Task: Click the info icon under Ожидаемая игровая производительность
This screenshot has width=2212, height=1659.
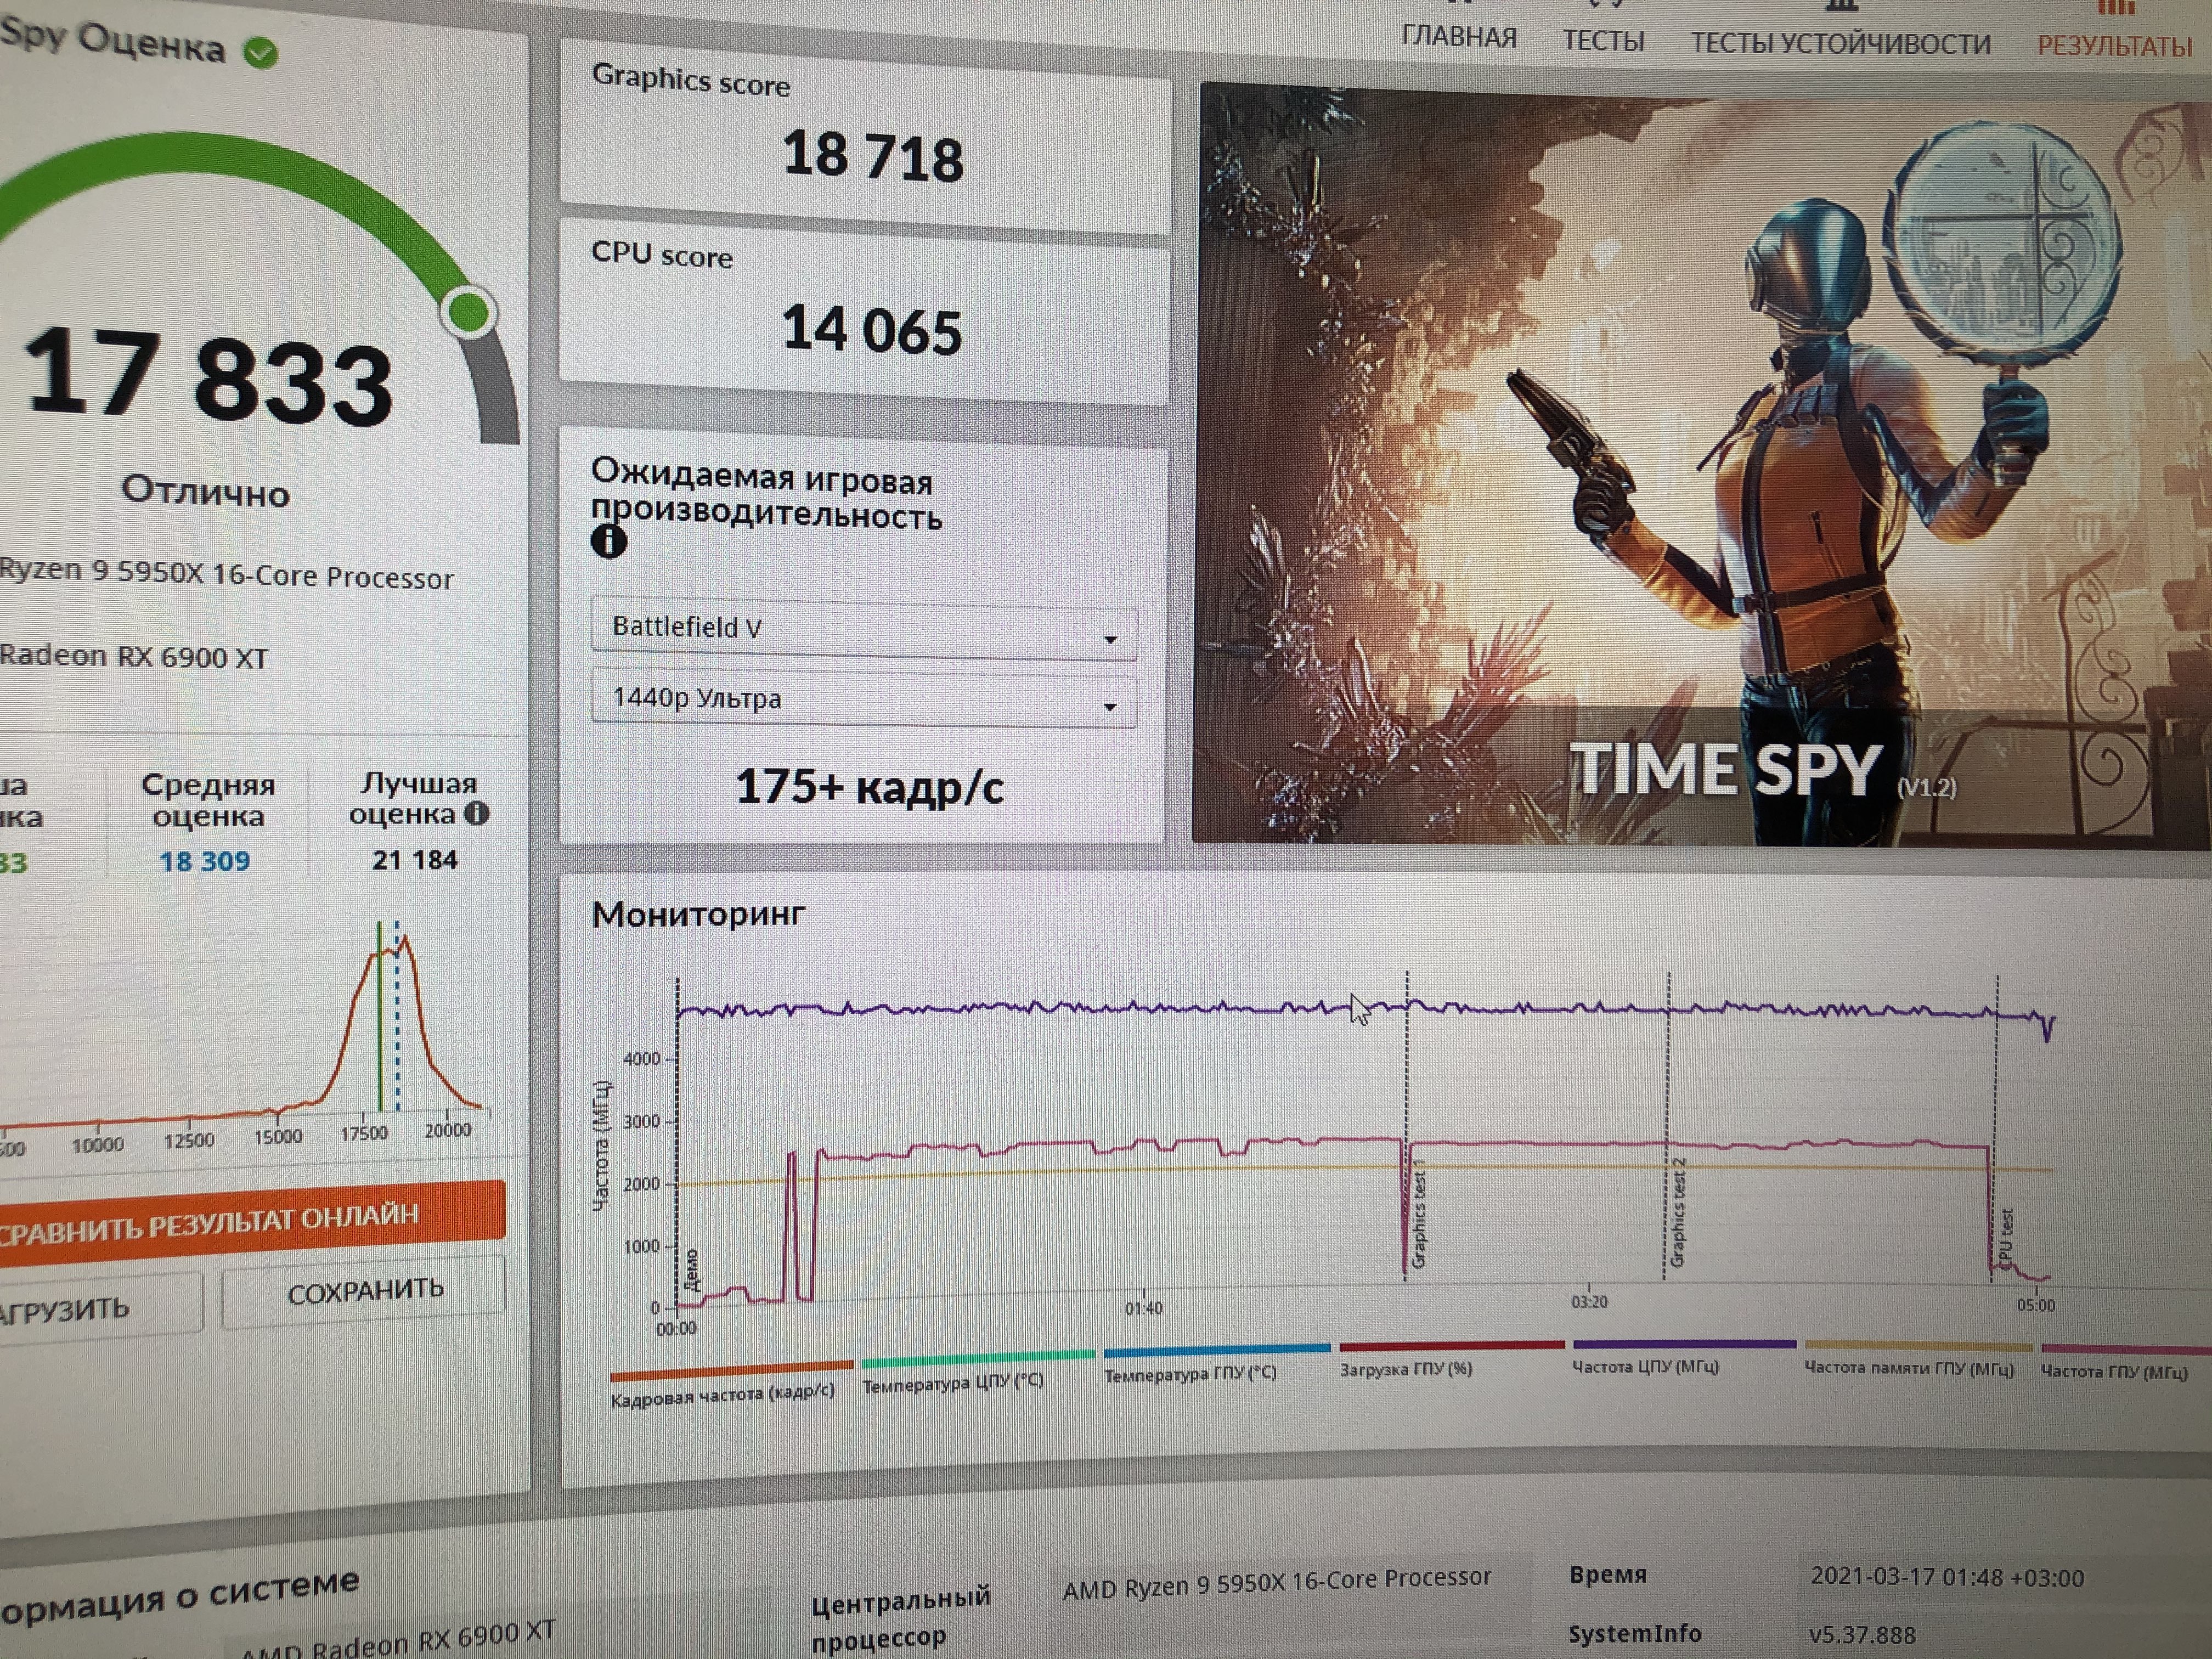Action: coord(608,543)
